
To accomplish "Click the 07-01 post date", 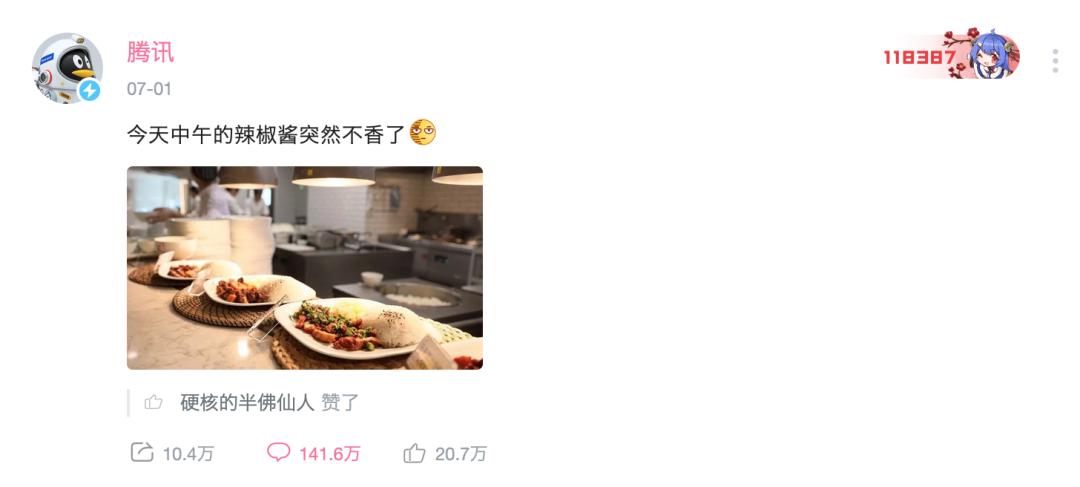I will [149, 89].
